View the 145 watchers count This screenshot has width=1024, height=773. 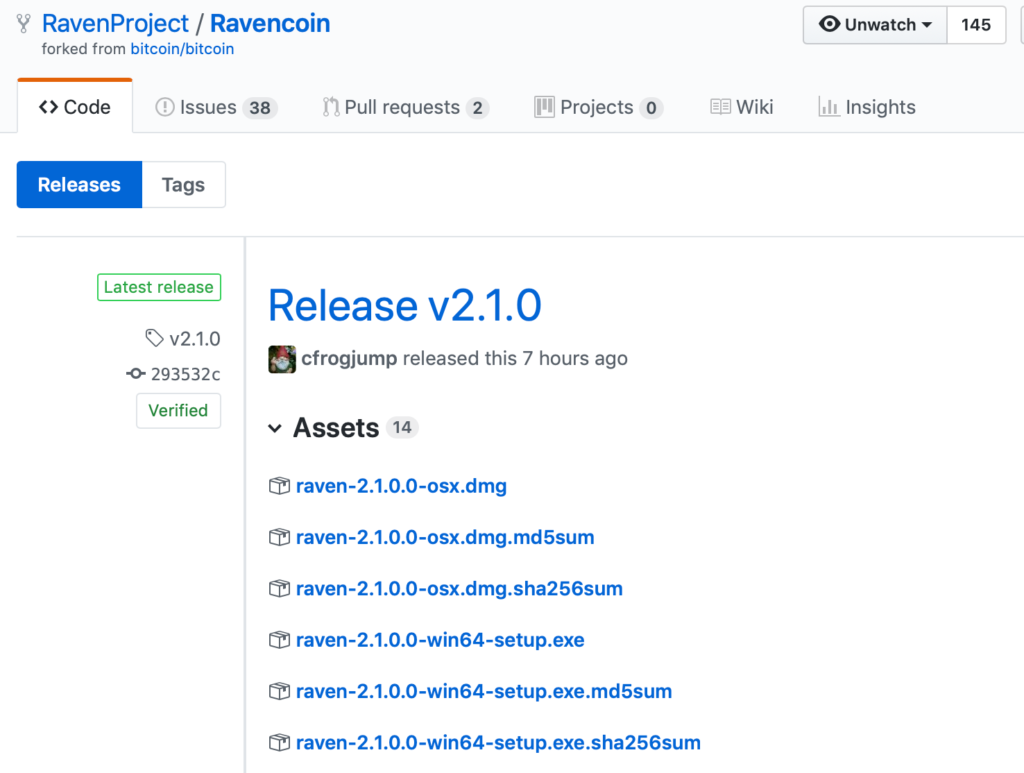point(976,25)
